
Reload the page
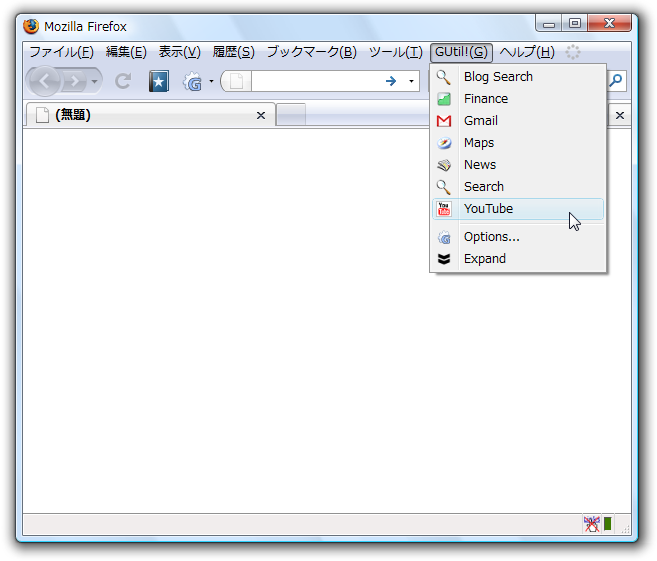coord(123,81)
